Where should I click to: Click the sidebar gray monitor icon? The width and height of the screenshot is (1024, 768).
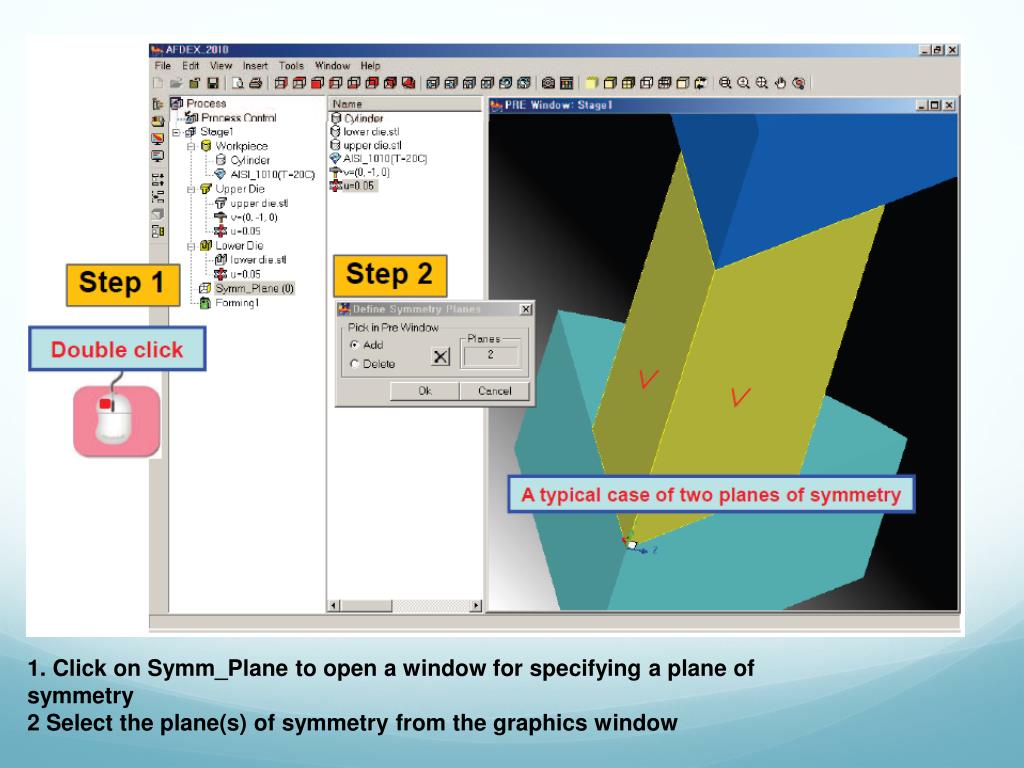tap(157, 157)
